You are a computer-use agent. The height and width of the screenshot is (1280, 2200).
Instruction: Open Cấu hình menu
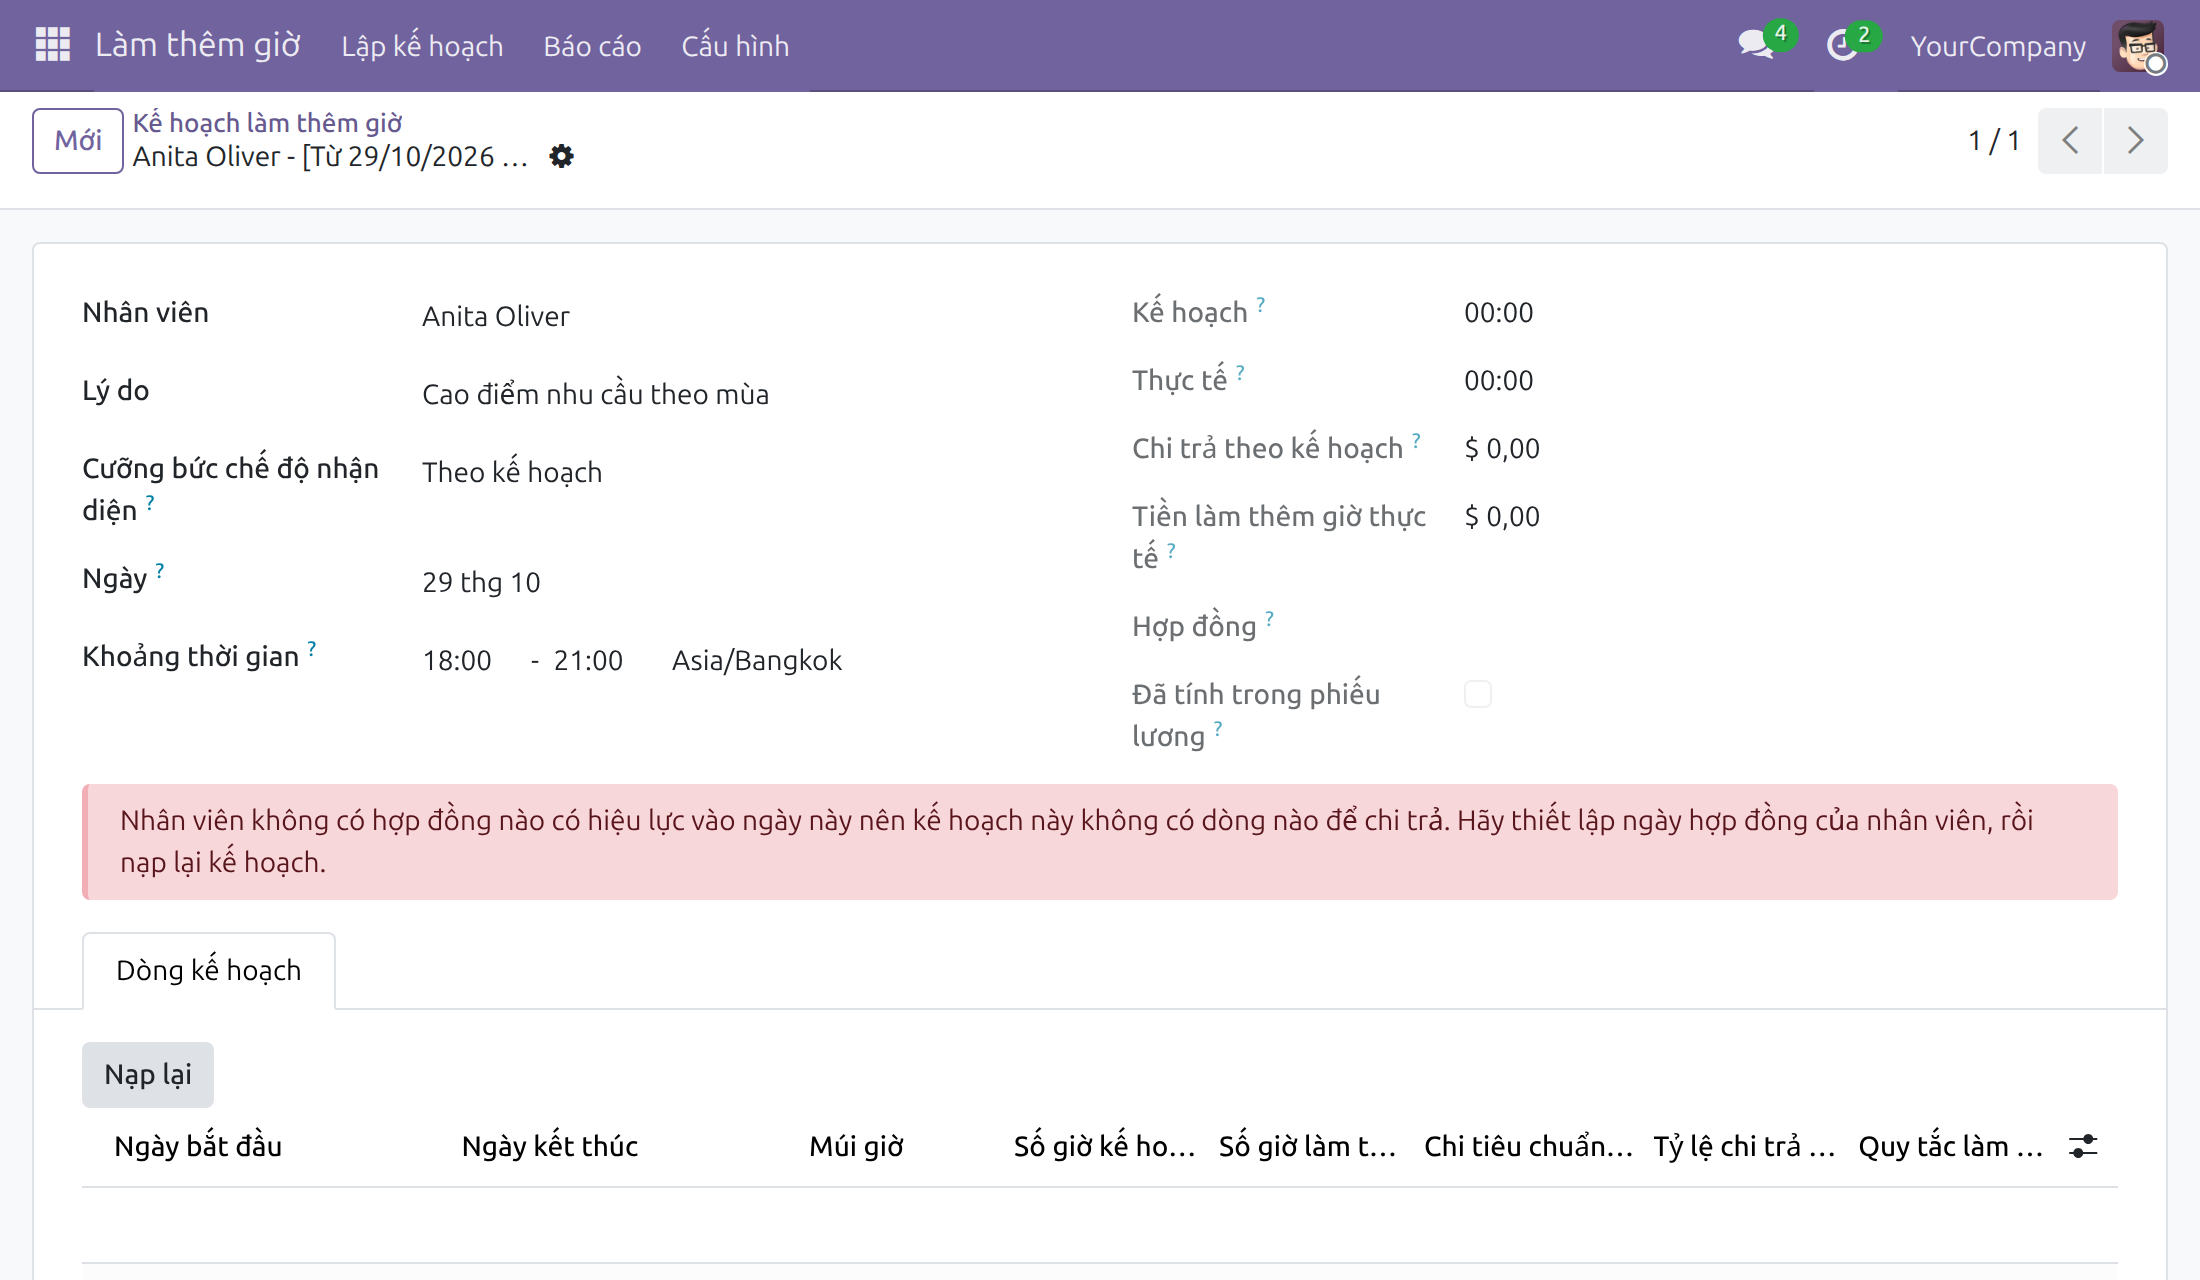pyautogui.click(x=735, y=46)
